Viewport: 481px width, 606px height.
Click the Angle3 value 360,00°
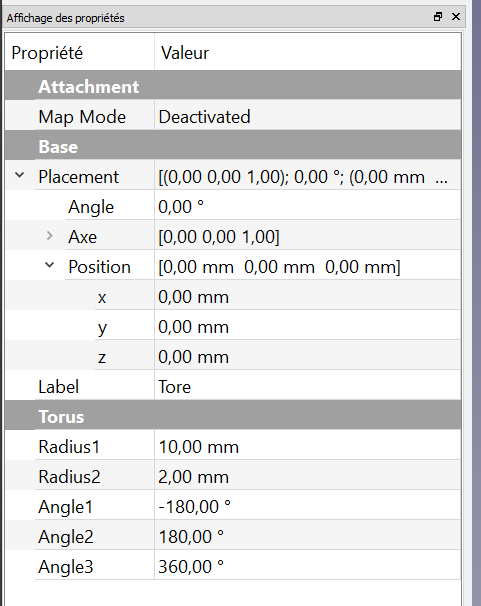pos(308,567)
